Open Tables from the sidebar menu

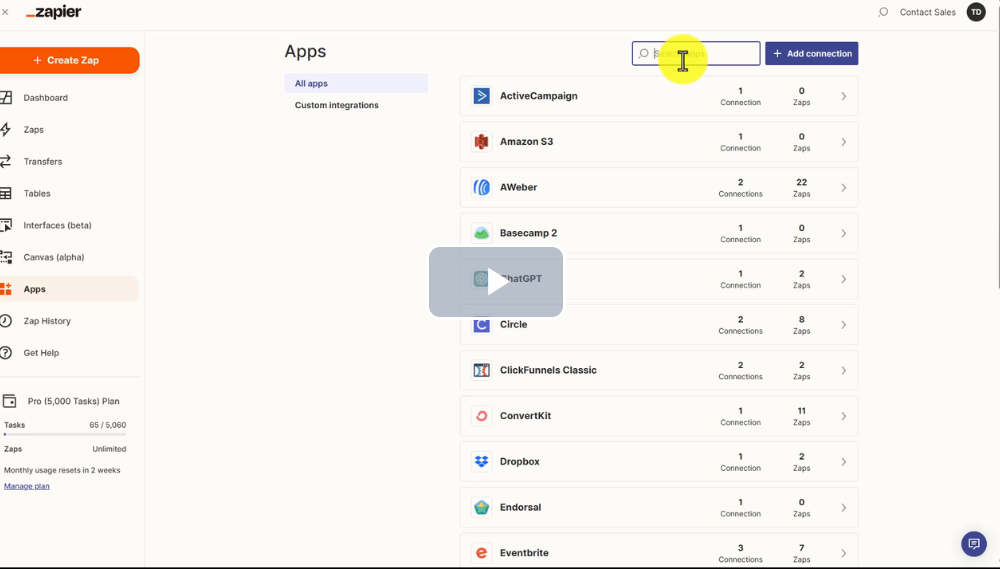click(37, 193)
